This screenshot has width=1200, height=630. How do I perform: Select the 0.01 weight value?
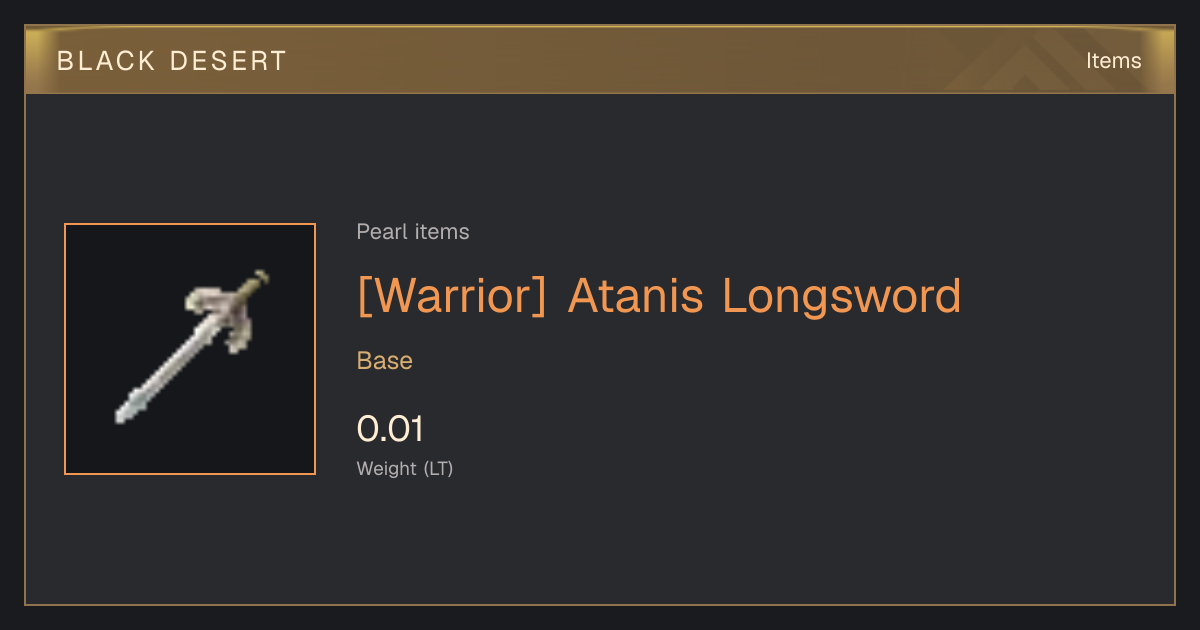390,429
